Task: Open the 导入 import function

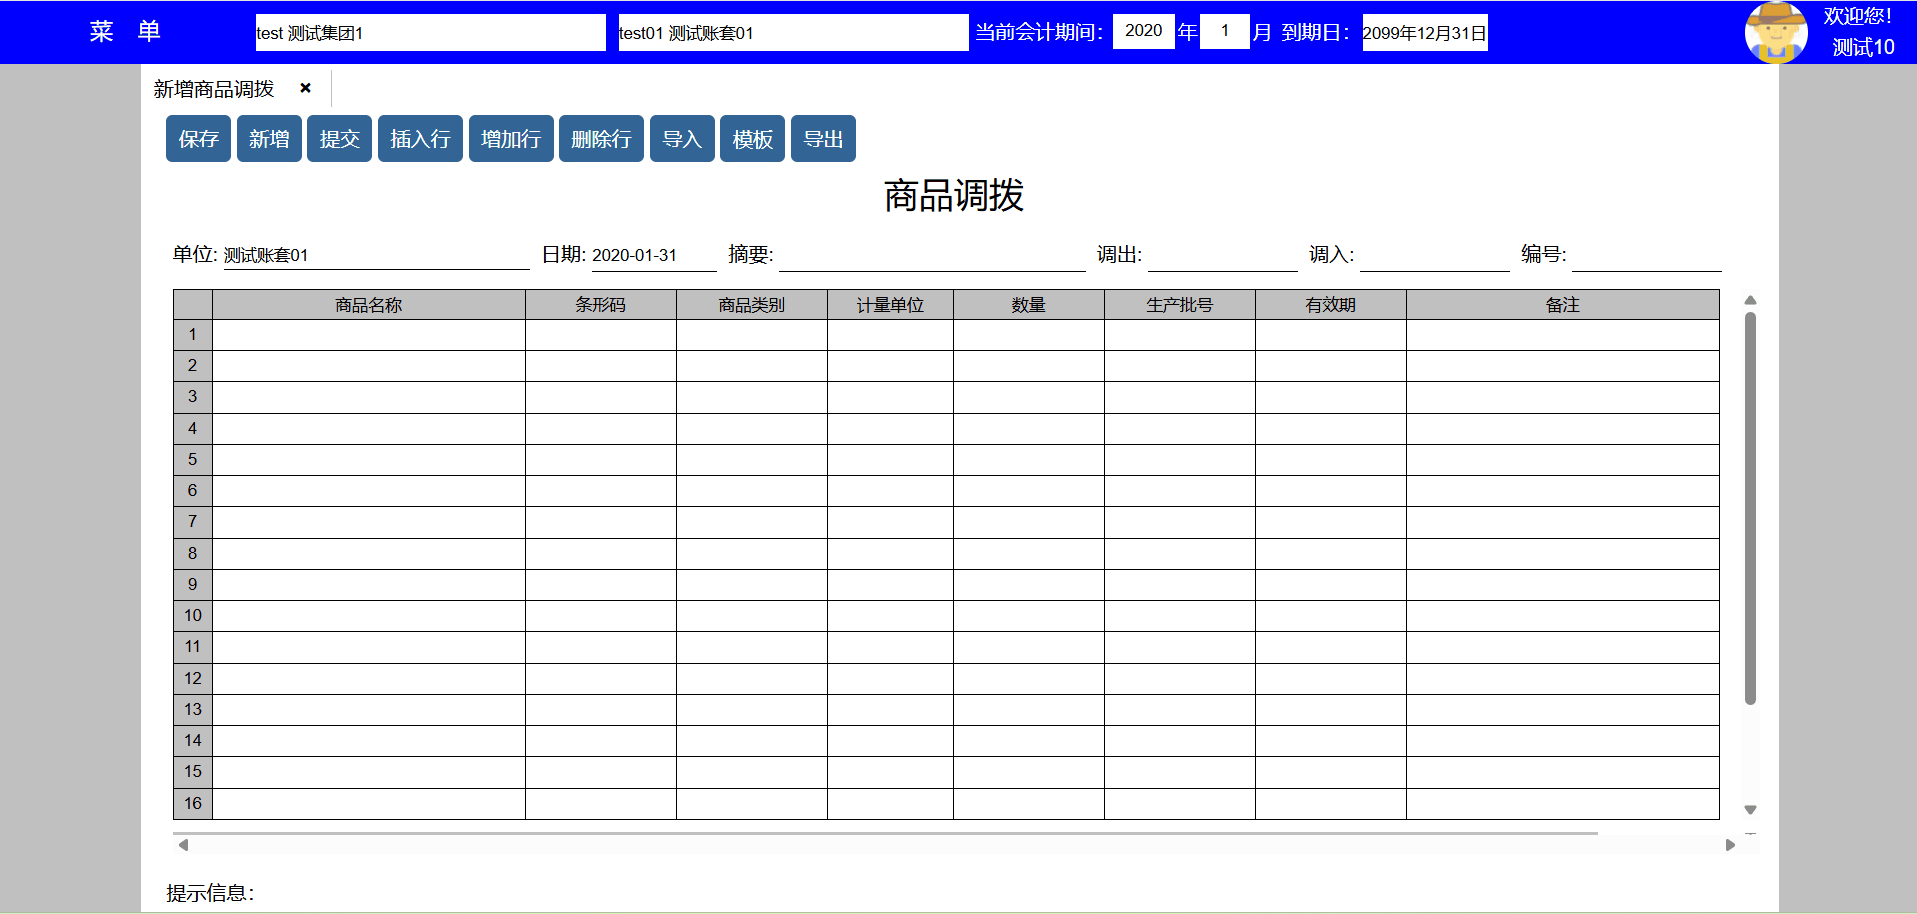Action: (x=682, y=139)
